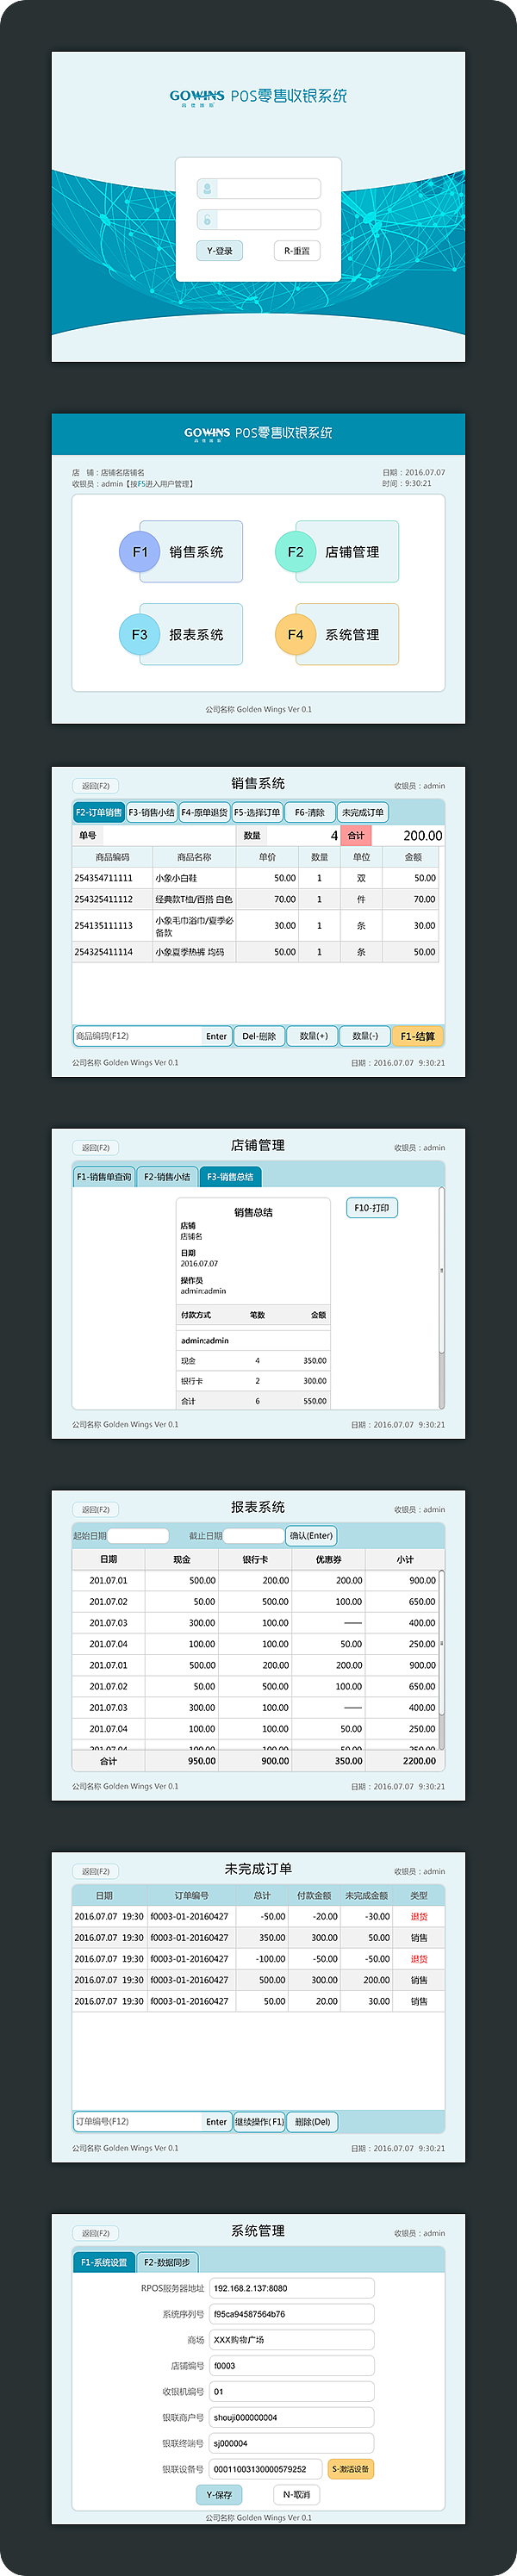Click the 数量(+) button
Viewport: 517px width, 2576px height.
313,1036
